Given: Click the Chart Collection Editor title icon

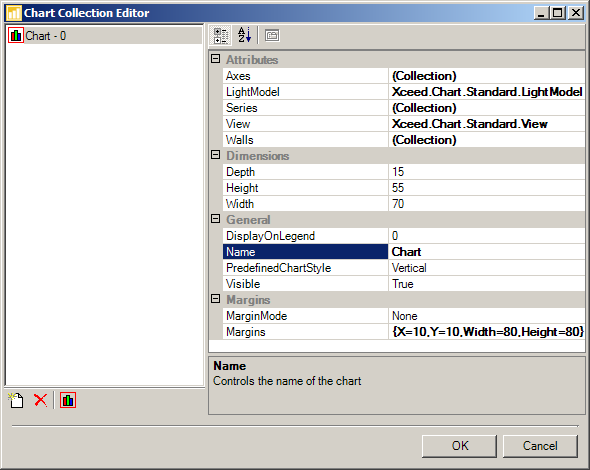Looking at the screenshot, I should coord(14,13).
